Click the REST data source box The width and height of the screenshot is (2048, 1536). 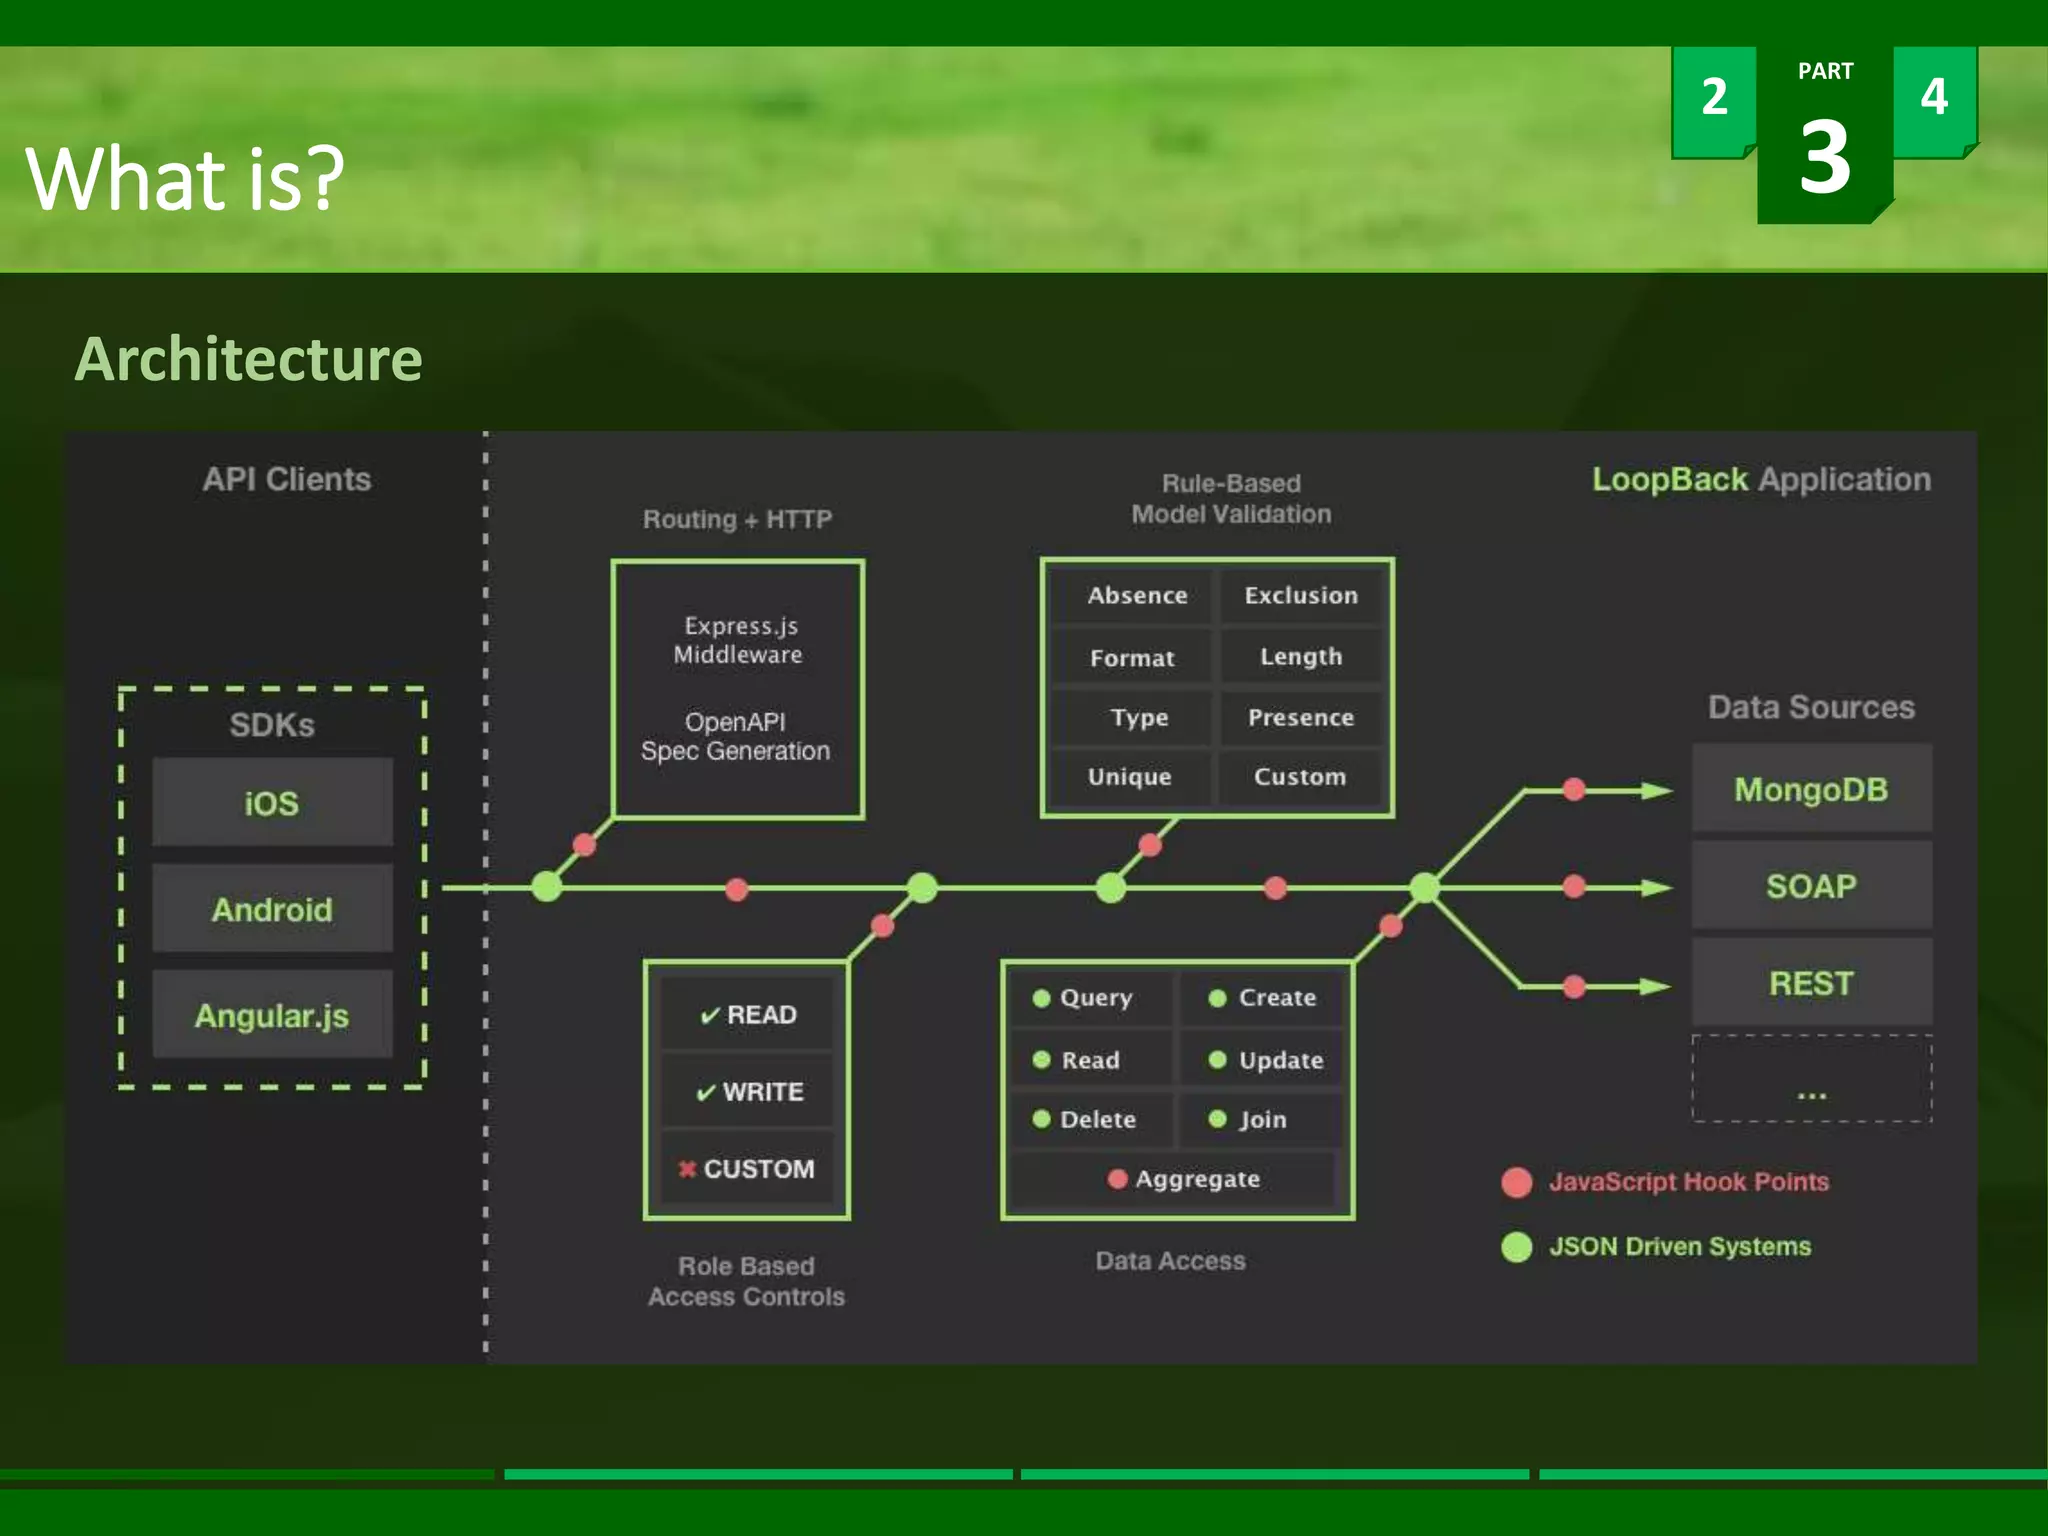1811,982
